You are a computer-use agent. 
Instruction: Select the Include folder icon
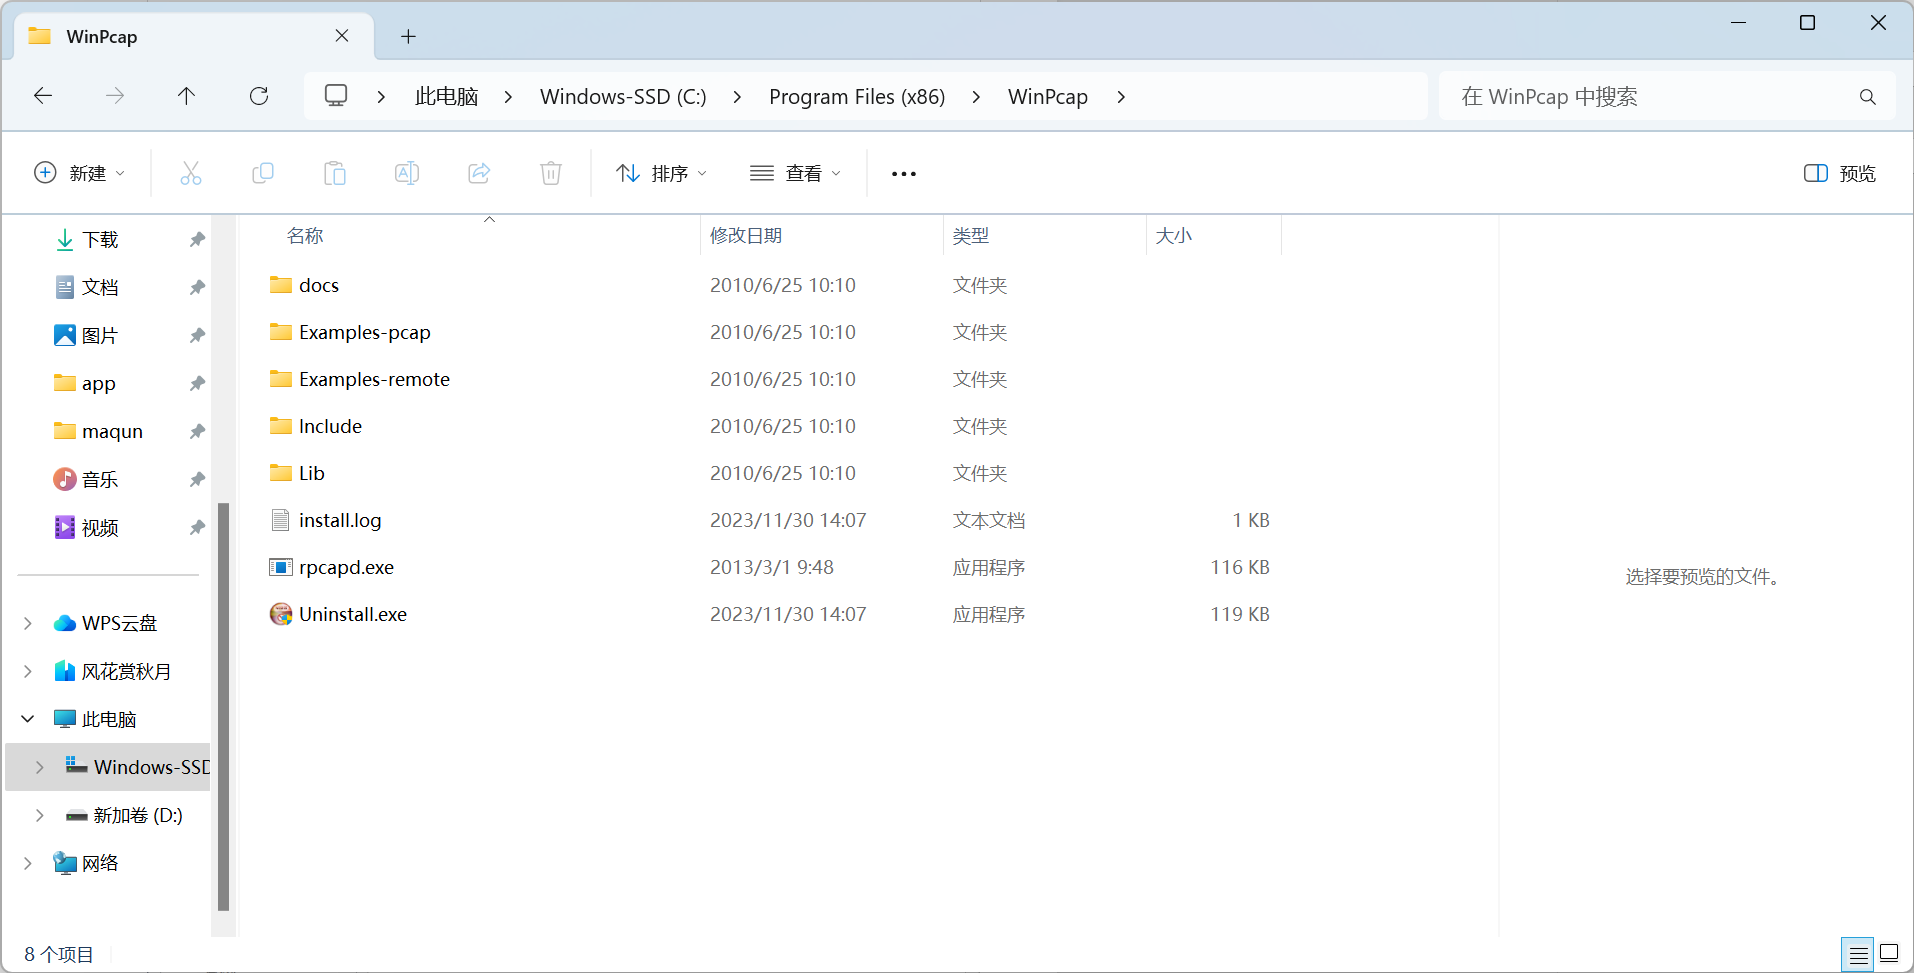[x=281, y=426]
